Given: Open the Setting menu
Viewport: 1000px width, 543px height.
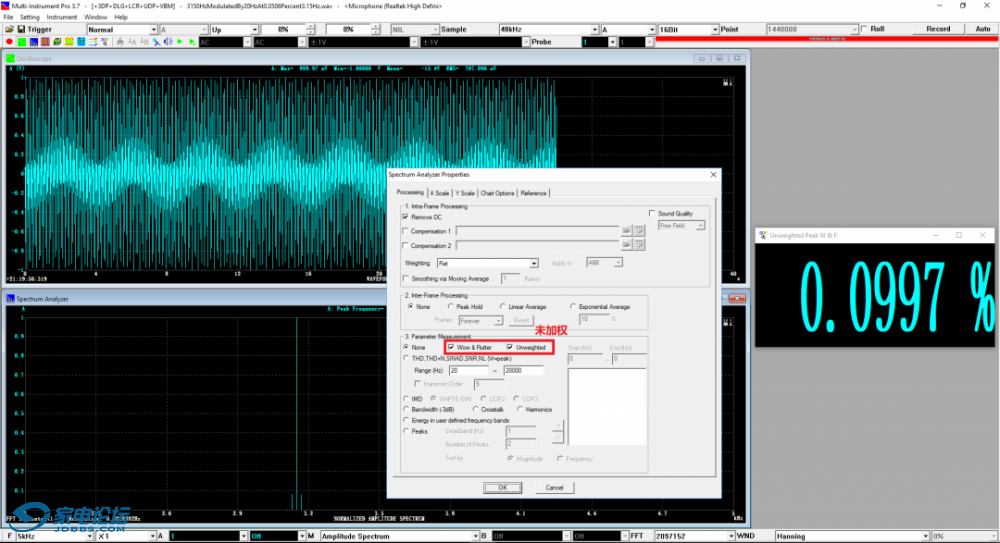Looking at the screenshot, I should click(x=29, y=17).
